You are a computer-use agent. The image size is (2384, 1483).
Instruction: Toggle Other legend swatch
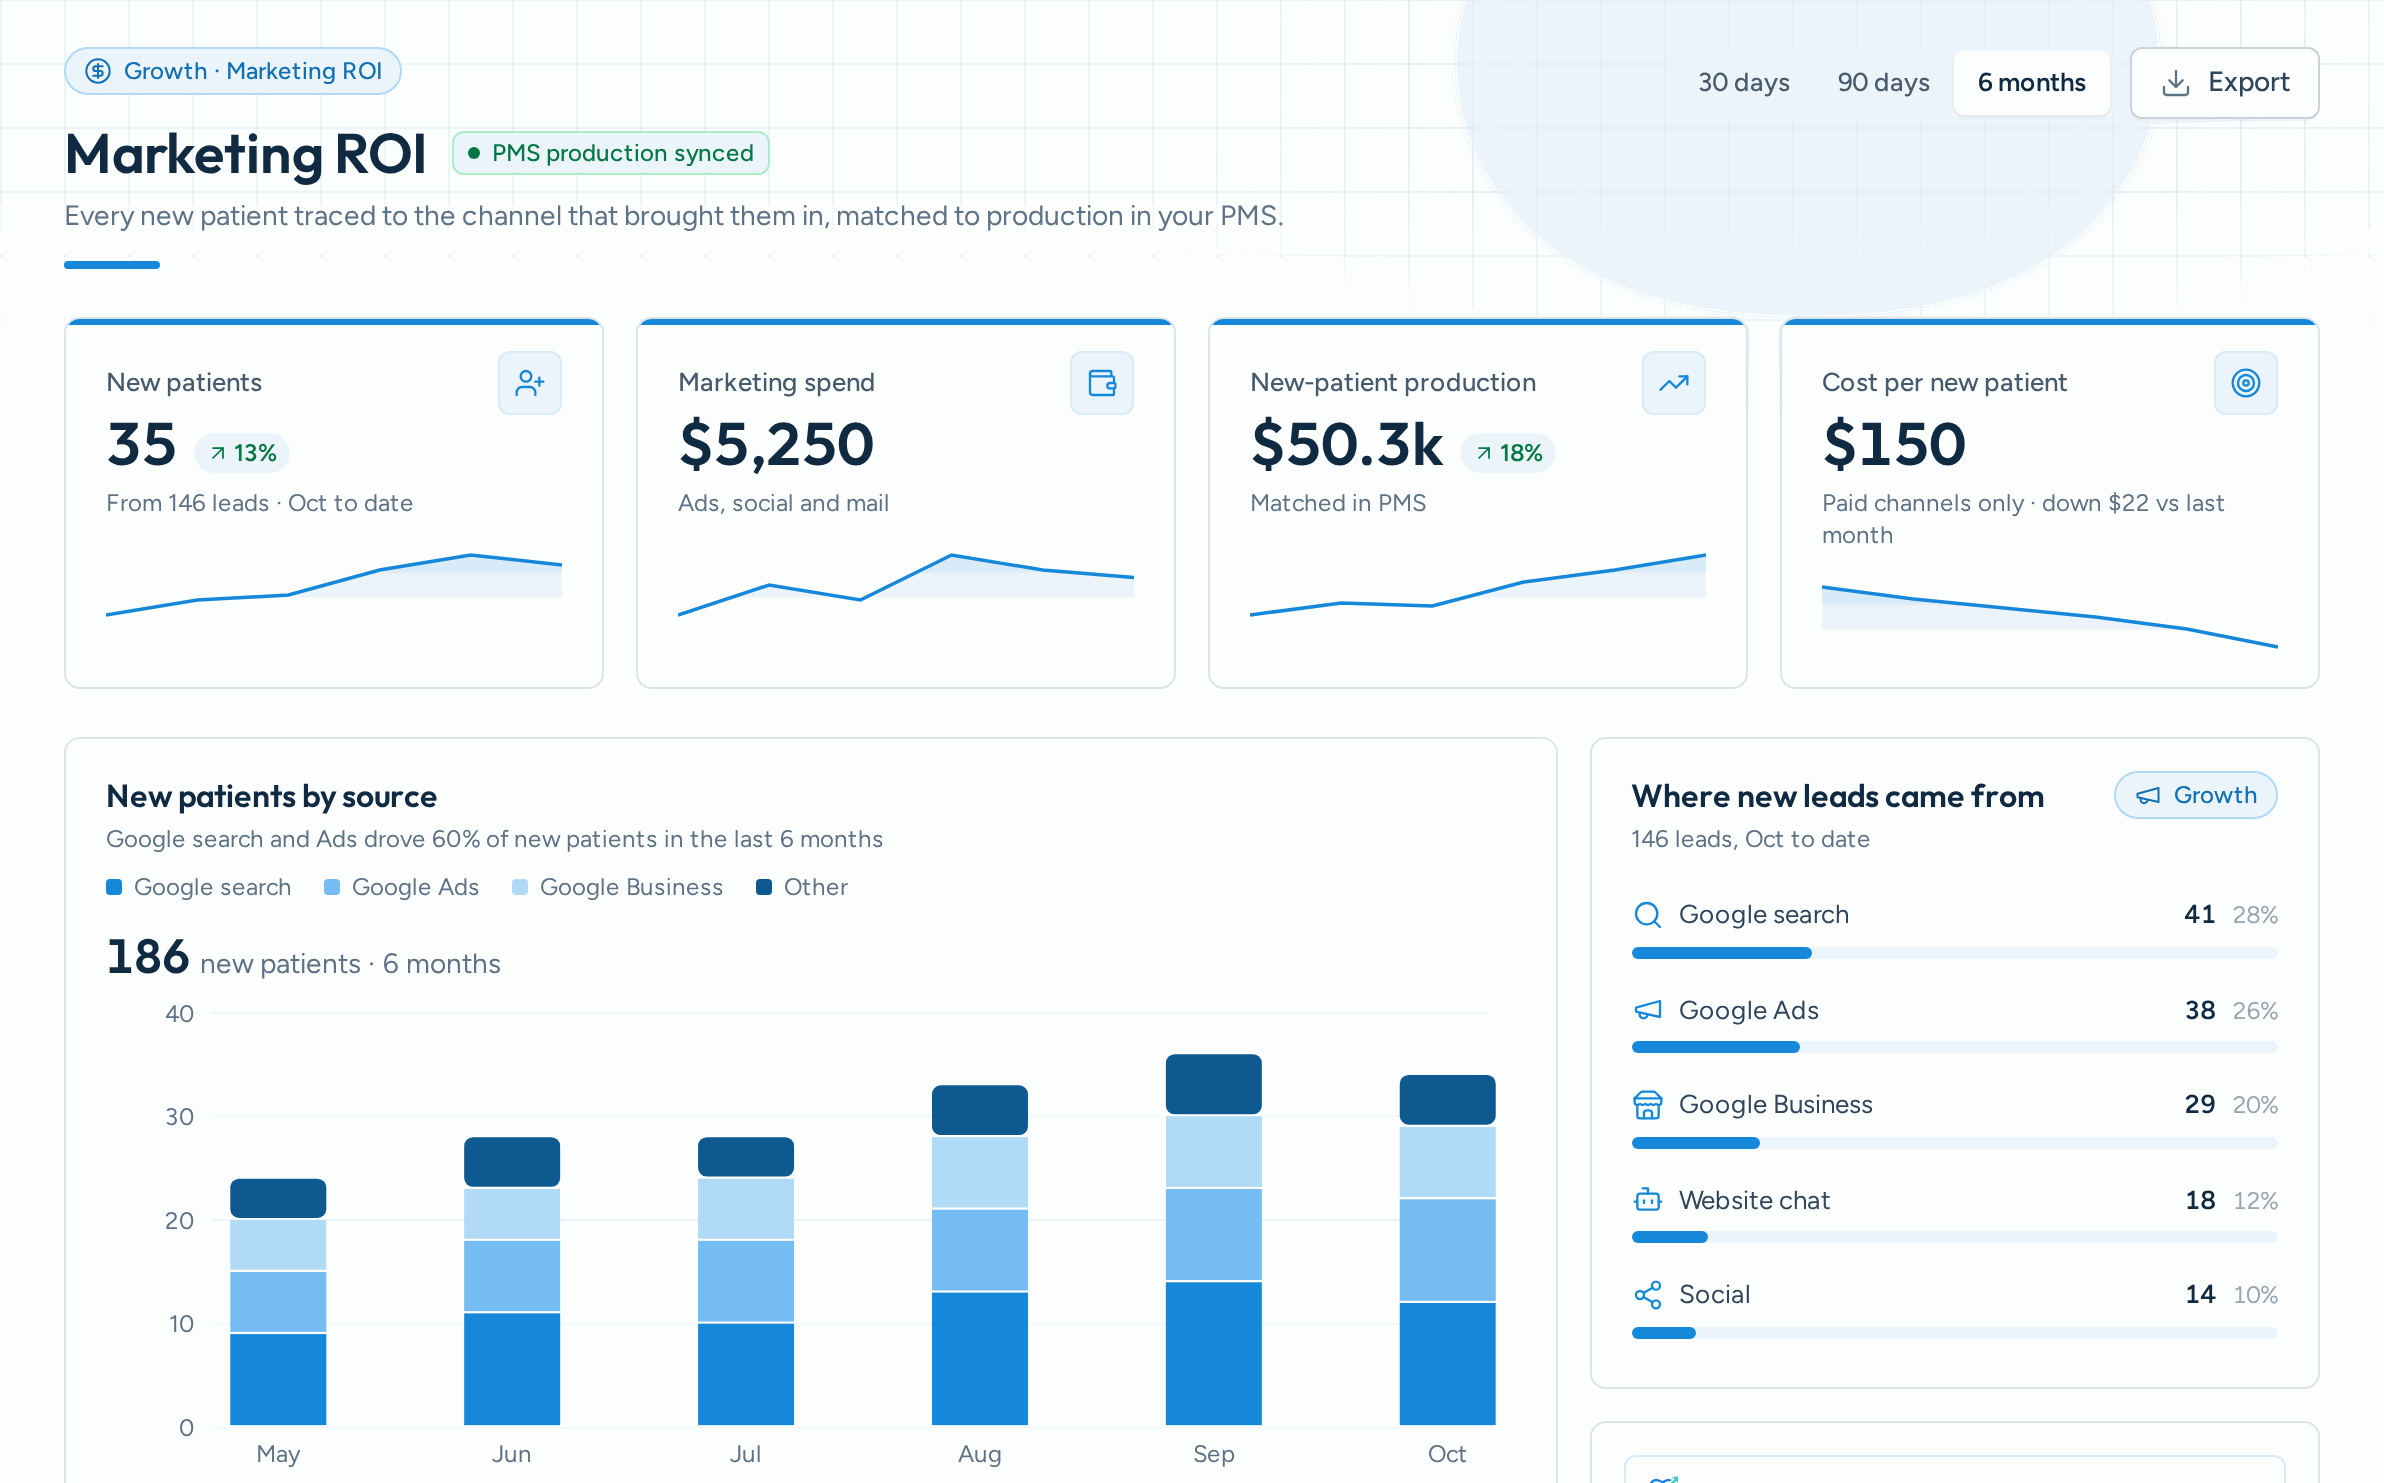[x=764, y=888]
